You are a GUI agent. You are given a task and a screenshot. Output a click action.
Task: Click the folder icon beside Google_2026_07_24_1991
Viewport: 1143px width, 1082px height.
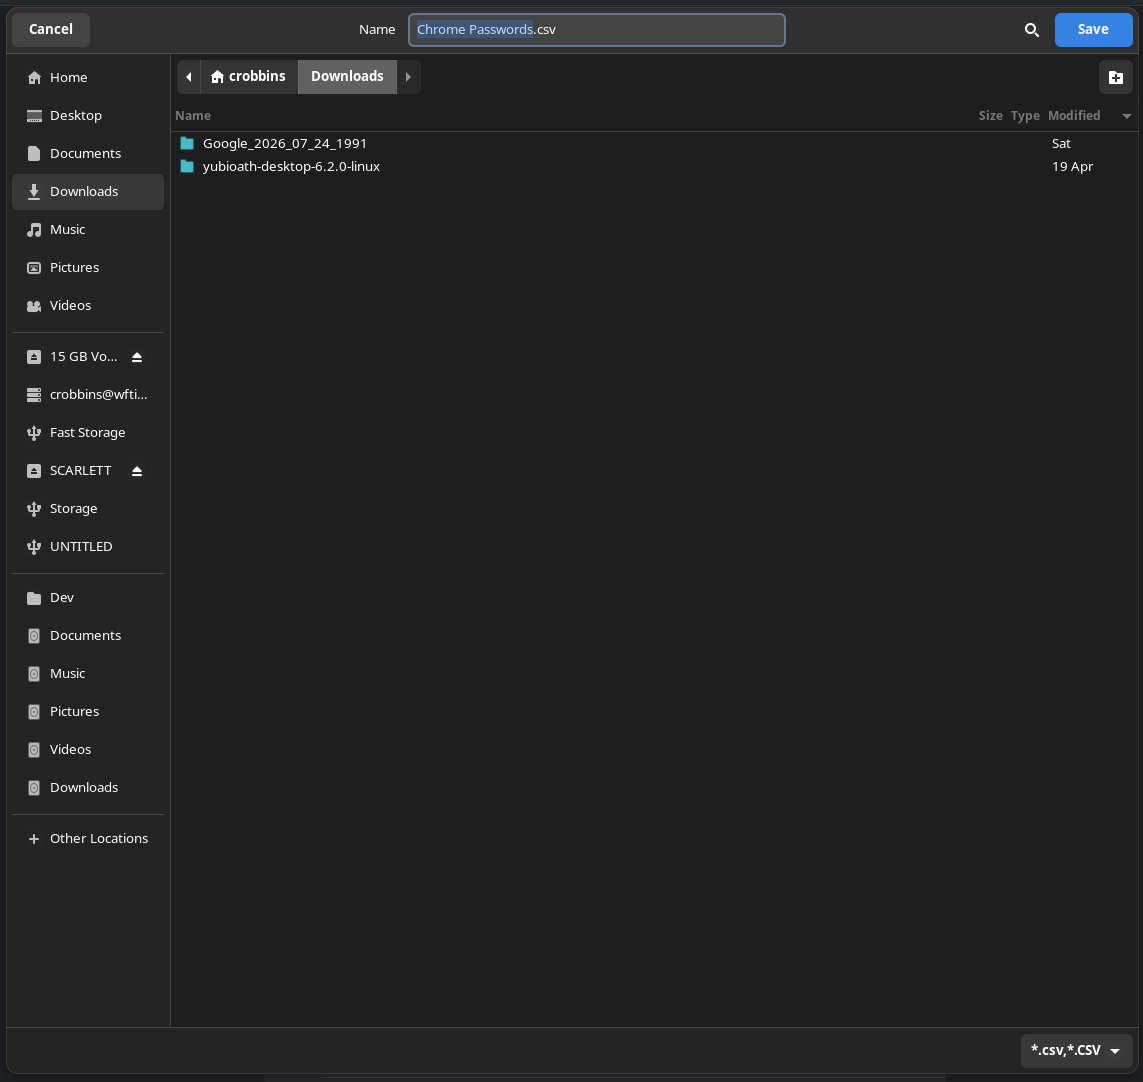click(187, 144)
